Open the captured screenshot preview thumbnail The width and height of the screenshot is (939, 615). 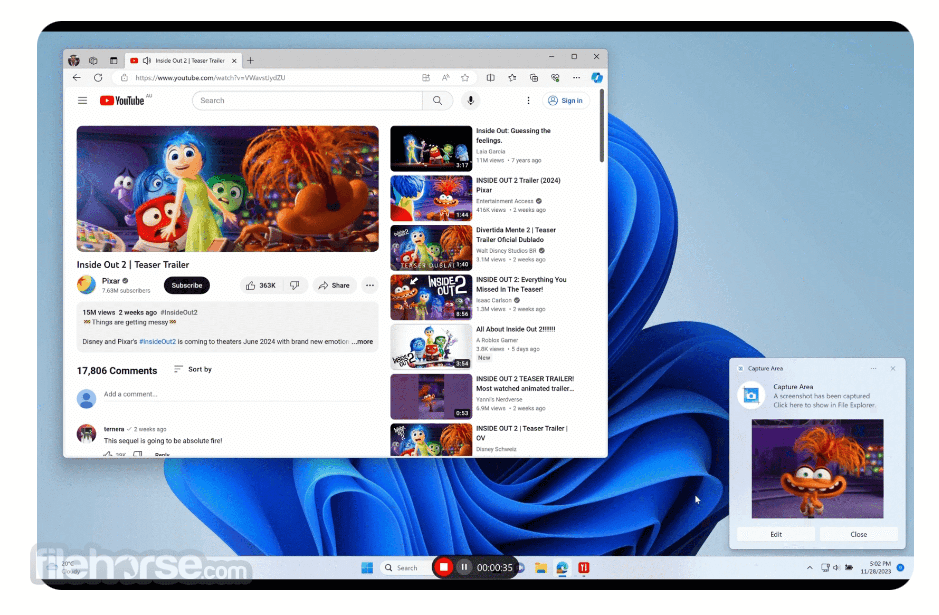coord(817,469)
